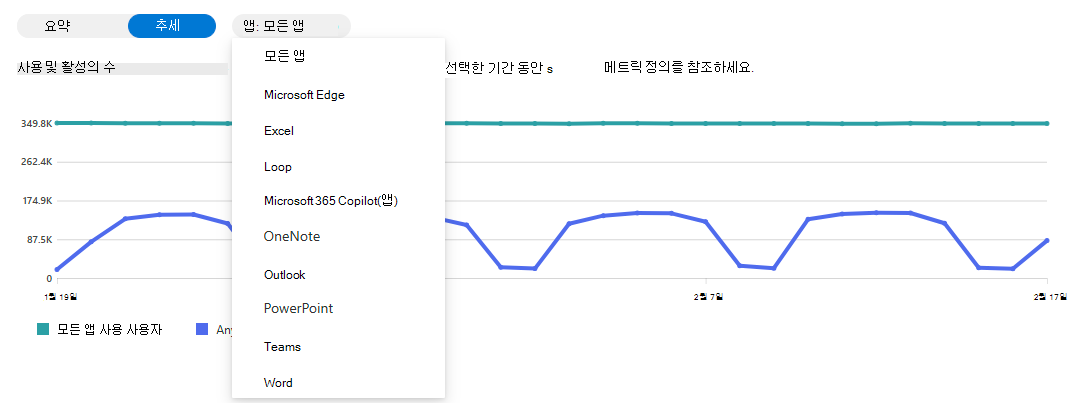1074x403 pixels.
Task: Select OneNote in the dropdown
Action: [x=292, y=237]
